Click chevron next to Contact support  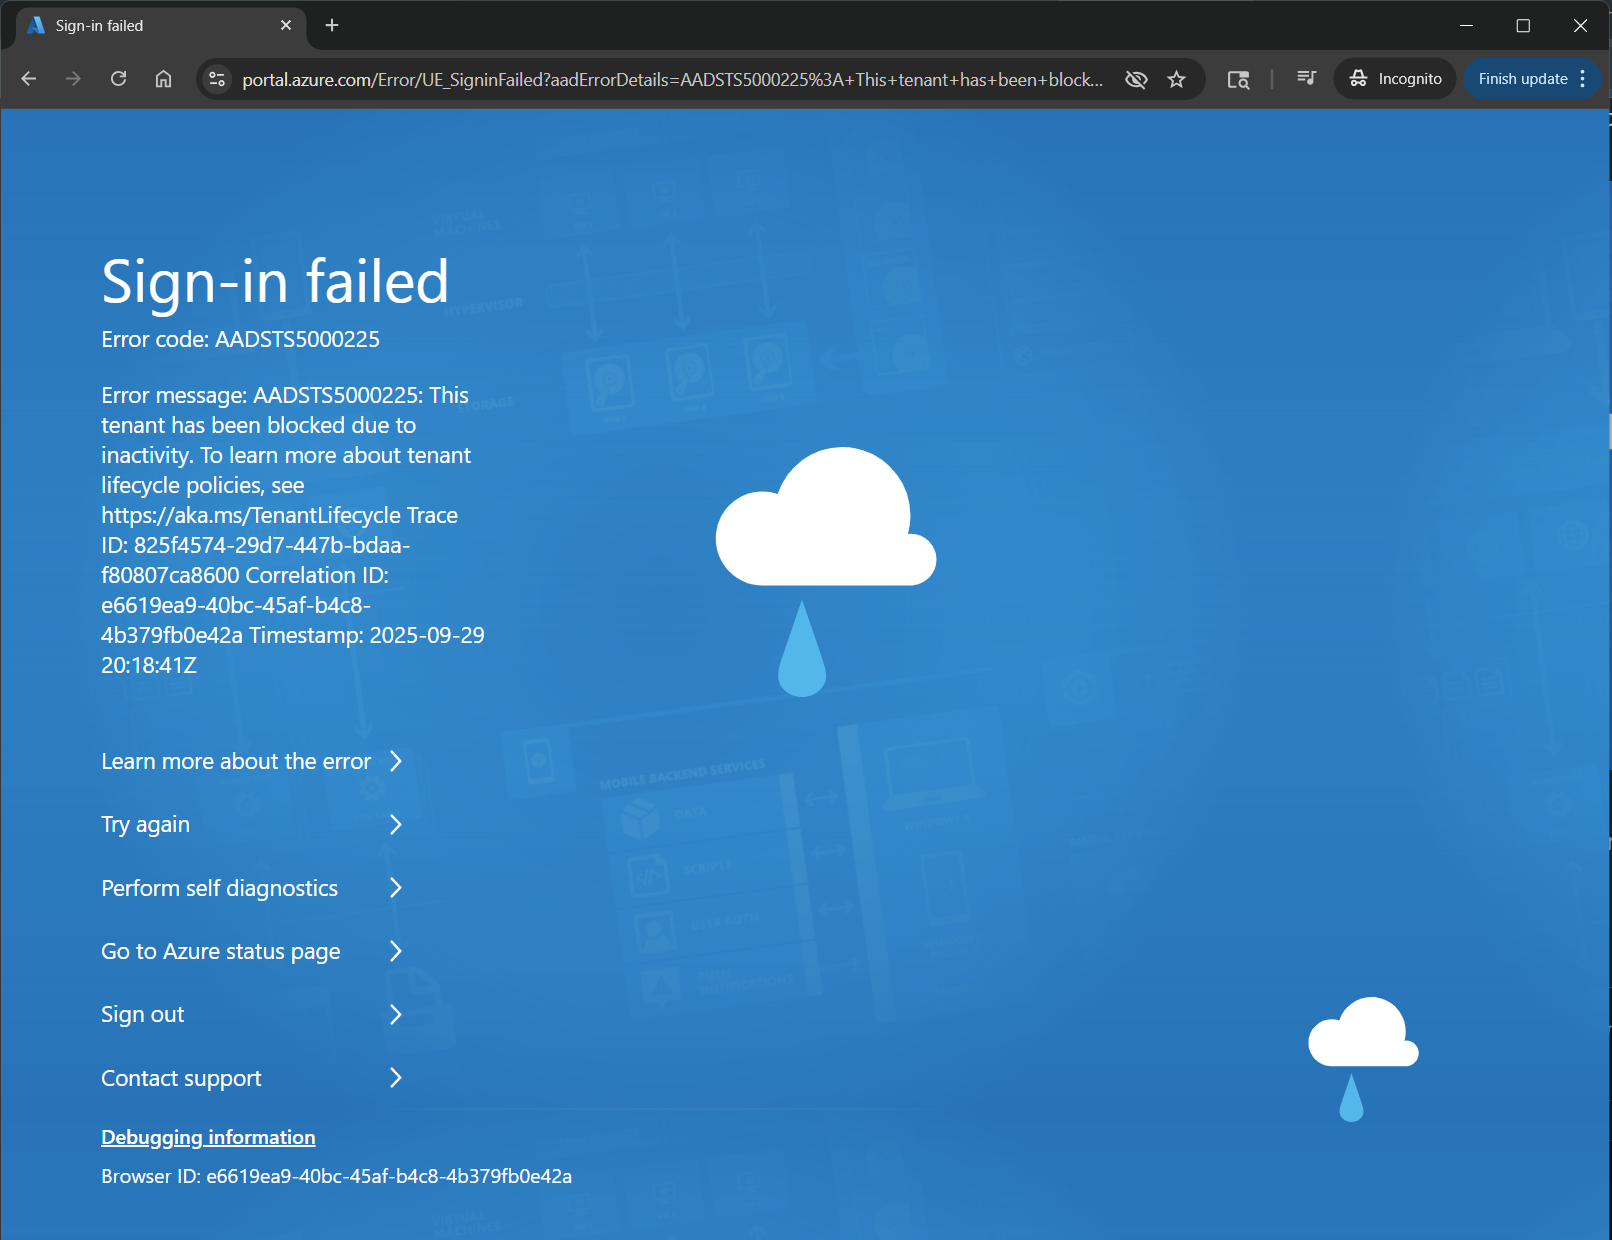click(396, 1078)
